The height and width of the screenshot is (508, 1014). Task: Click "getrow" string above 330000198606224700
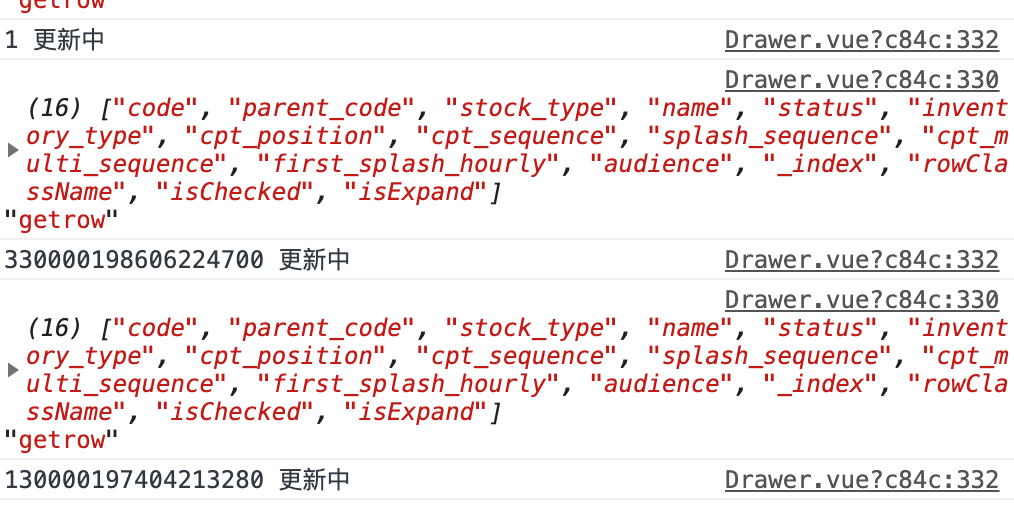[61, 220]
